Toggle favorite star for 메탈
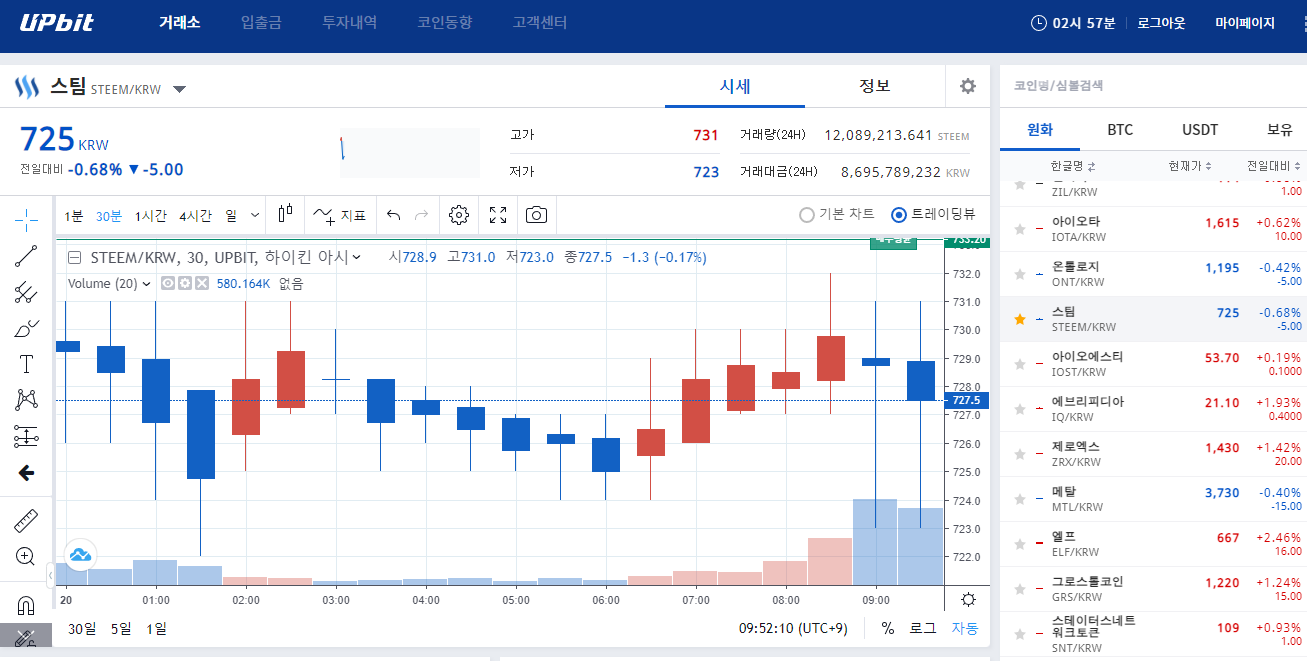 [x=1020, y=499]
